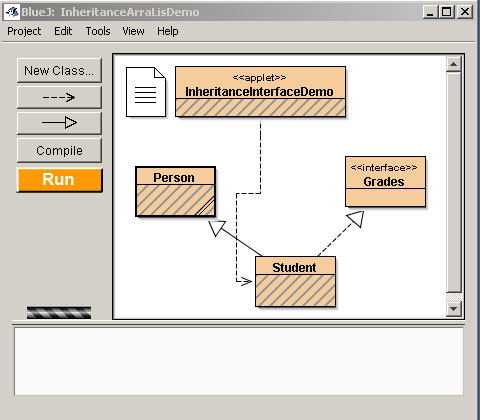Click the diagram scrollbar down arrow
Screen dimensions: 480x420
pyautogui.click(x=454, y=309)
